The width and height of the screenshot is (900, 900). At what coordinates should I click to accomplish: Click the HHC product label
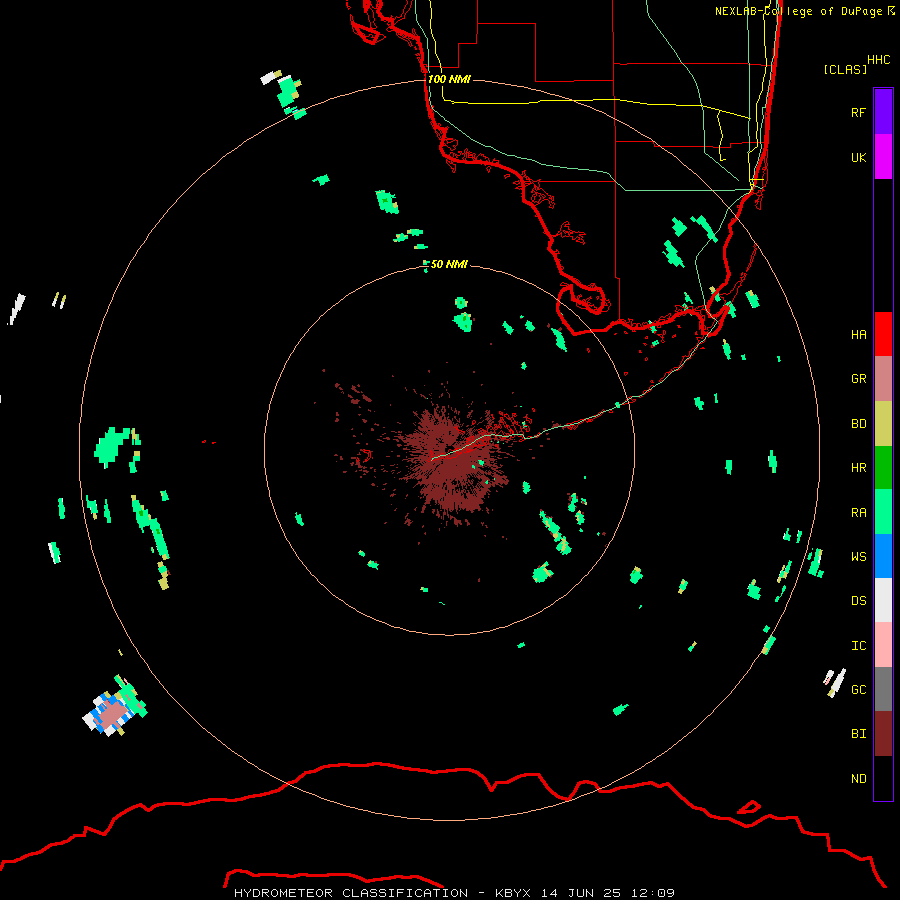coord(878,60)
